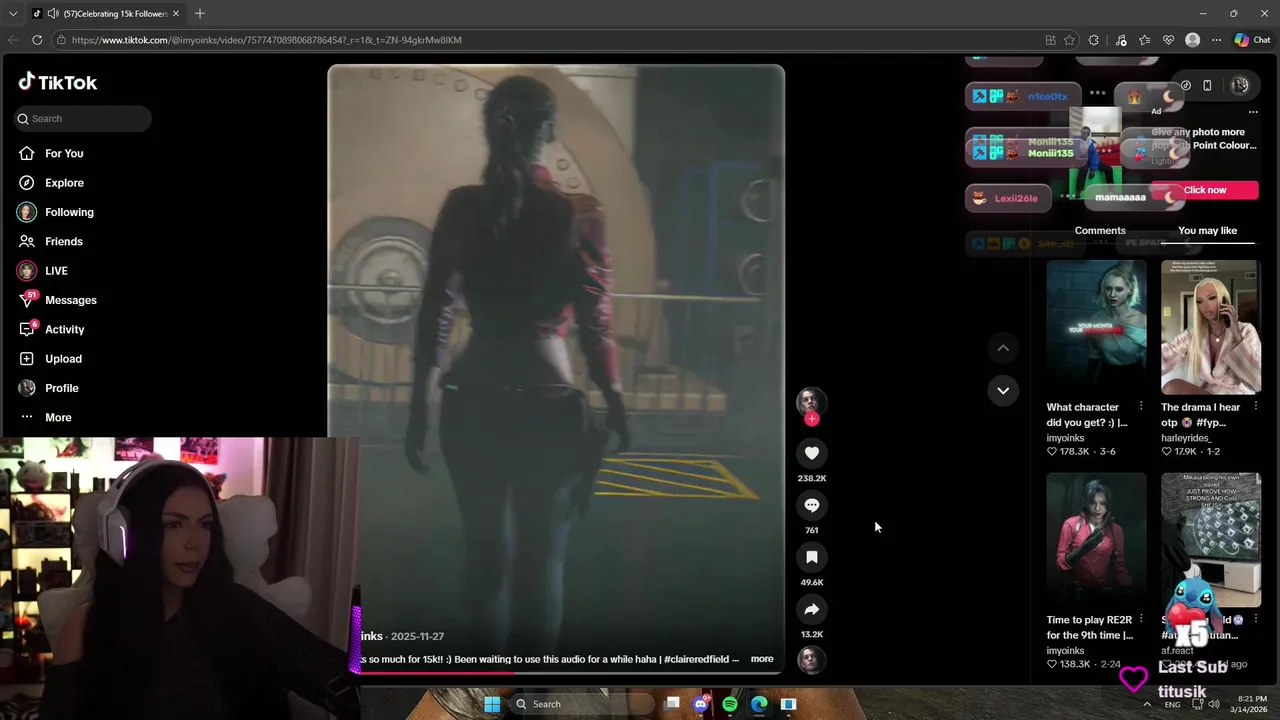Go to the next video with down arrow
This screenshot has width=1280, height=720.
click(1003, 390)
